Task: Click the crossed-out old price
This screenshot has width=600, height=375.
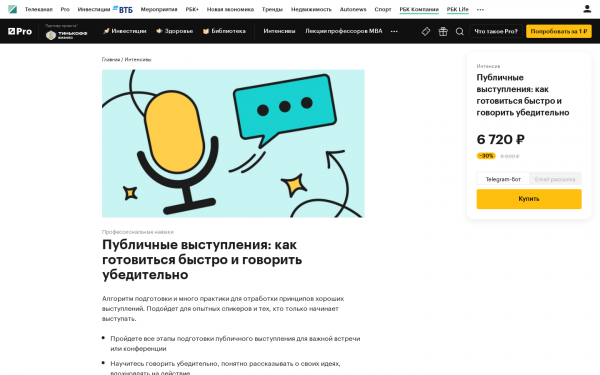Action: [x=510, y=156]
